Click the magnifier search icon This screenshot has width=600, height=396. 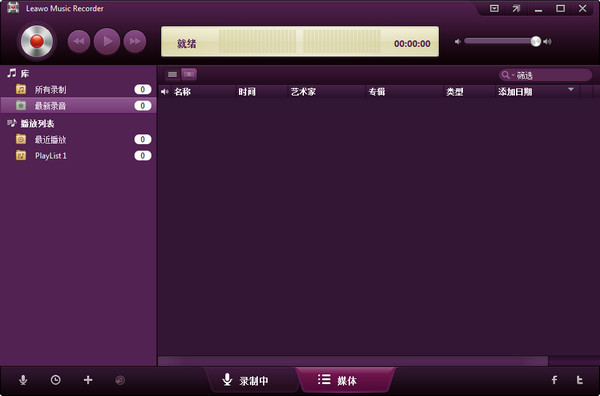tap(505, 75)
